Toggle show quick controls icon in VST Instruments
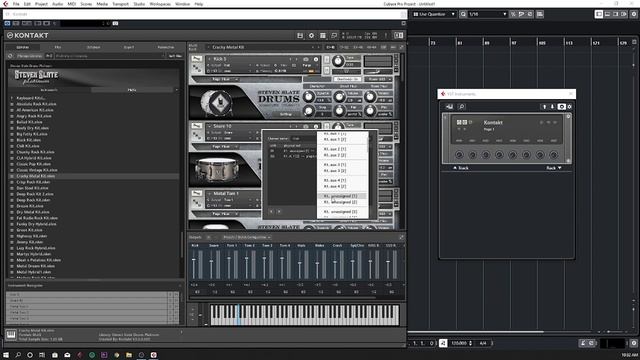The width and height of the screenshot is (640, 360). coord(562,107)
